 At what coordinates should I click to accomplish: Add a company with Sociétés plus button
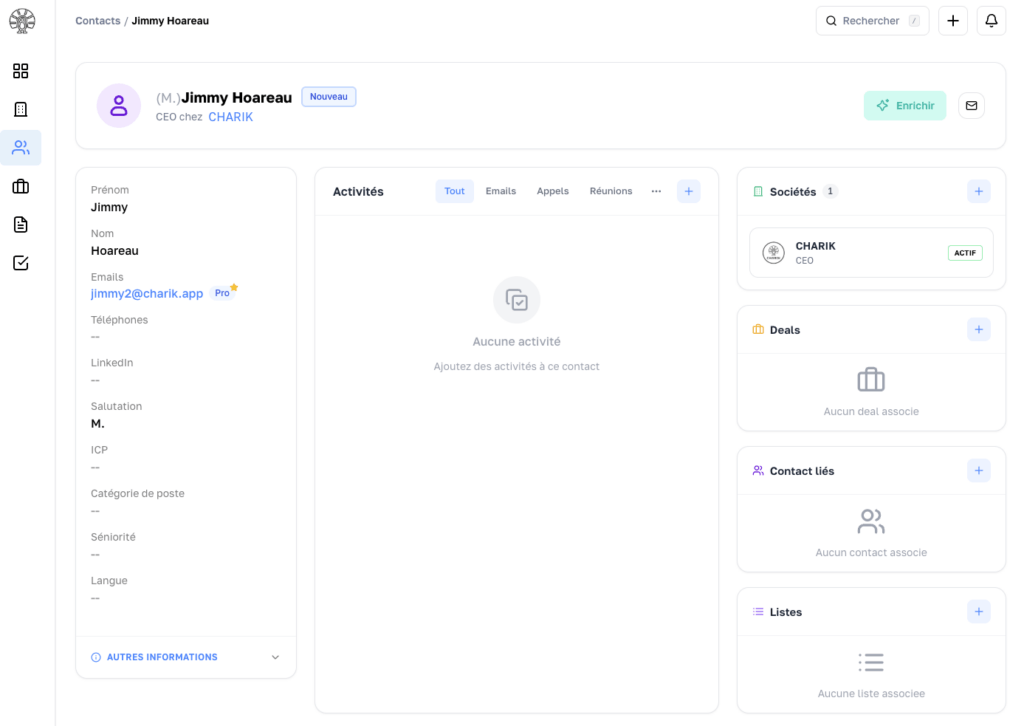978,191
